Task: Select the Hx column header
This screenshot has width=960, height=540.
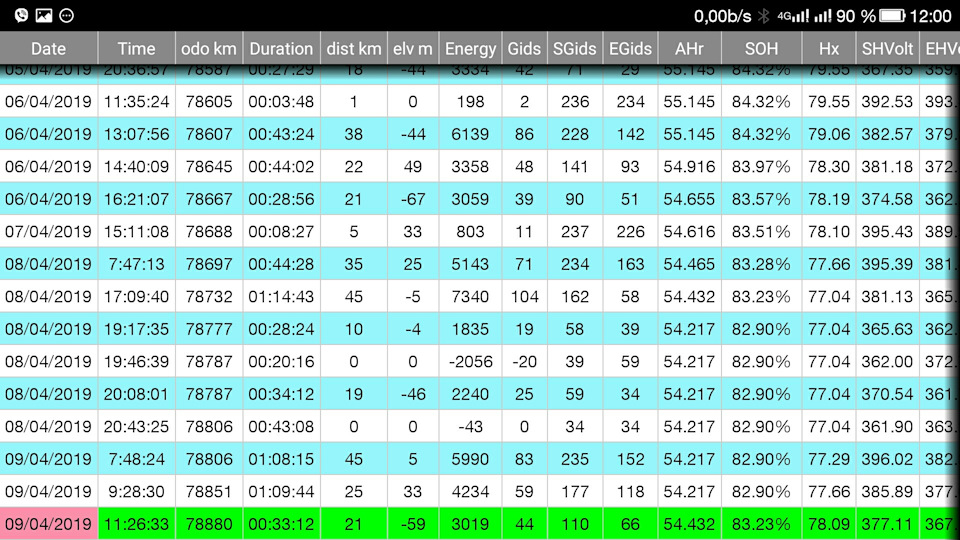Action: pyautogui.click(x=829, y=48)
